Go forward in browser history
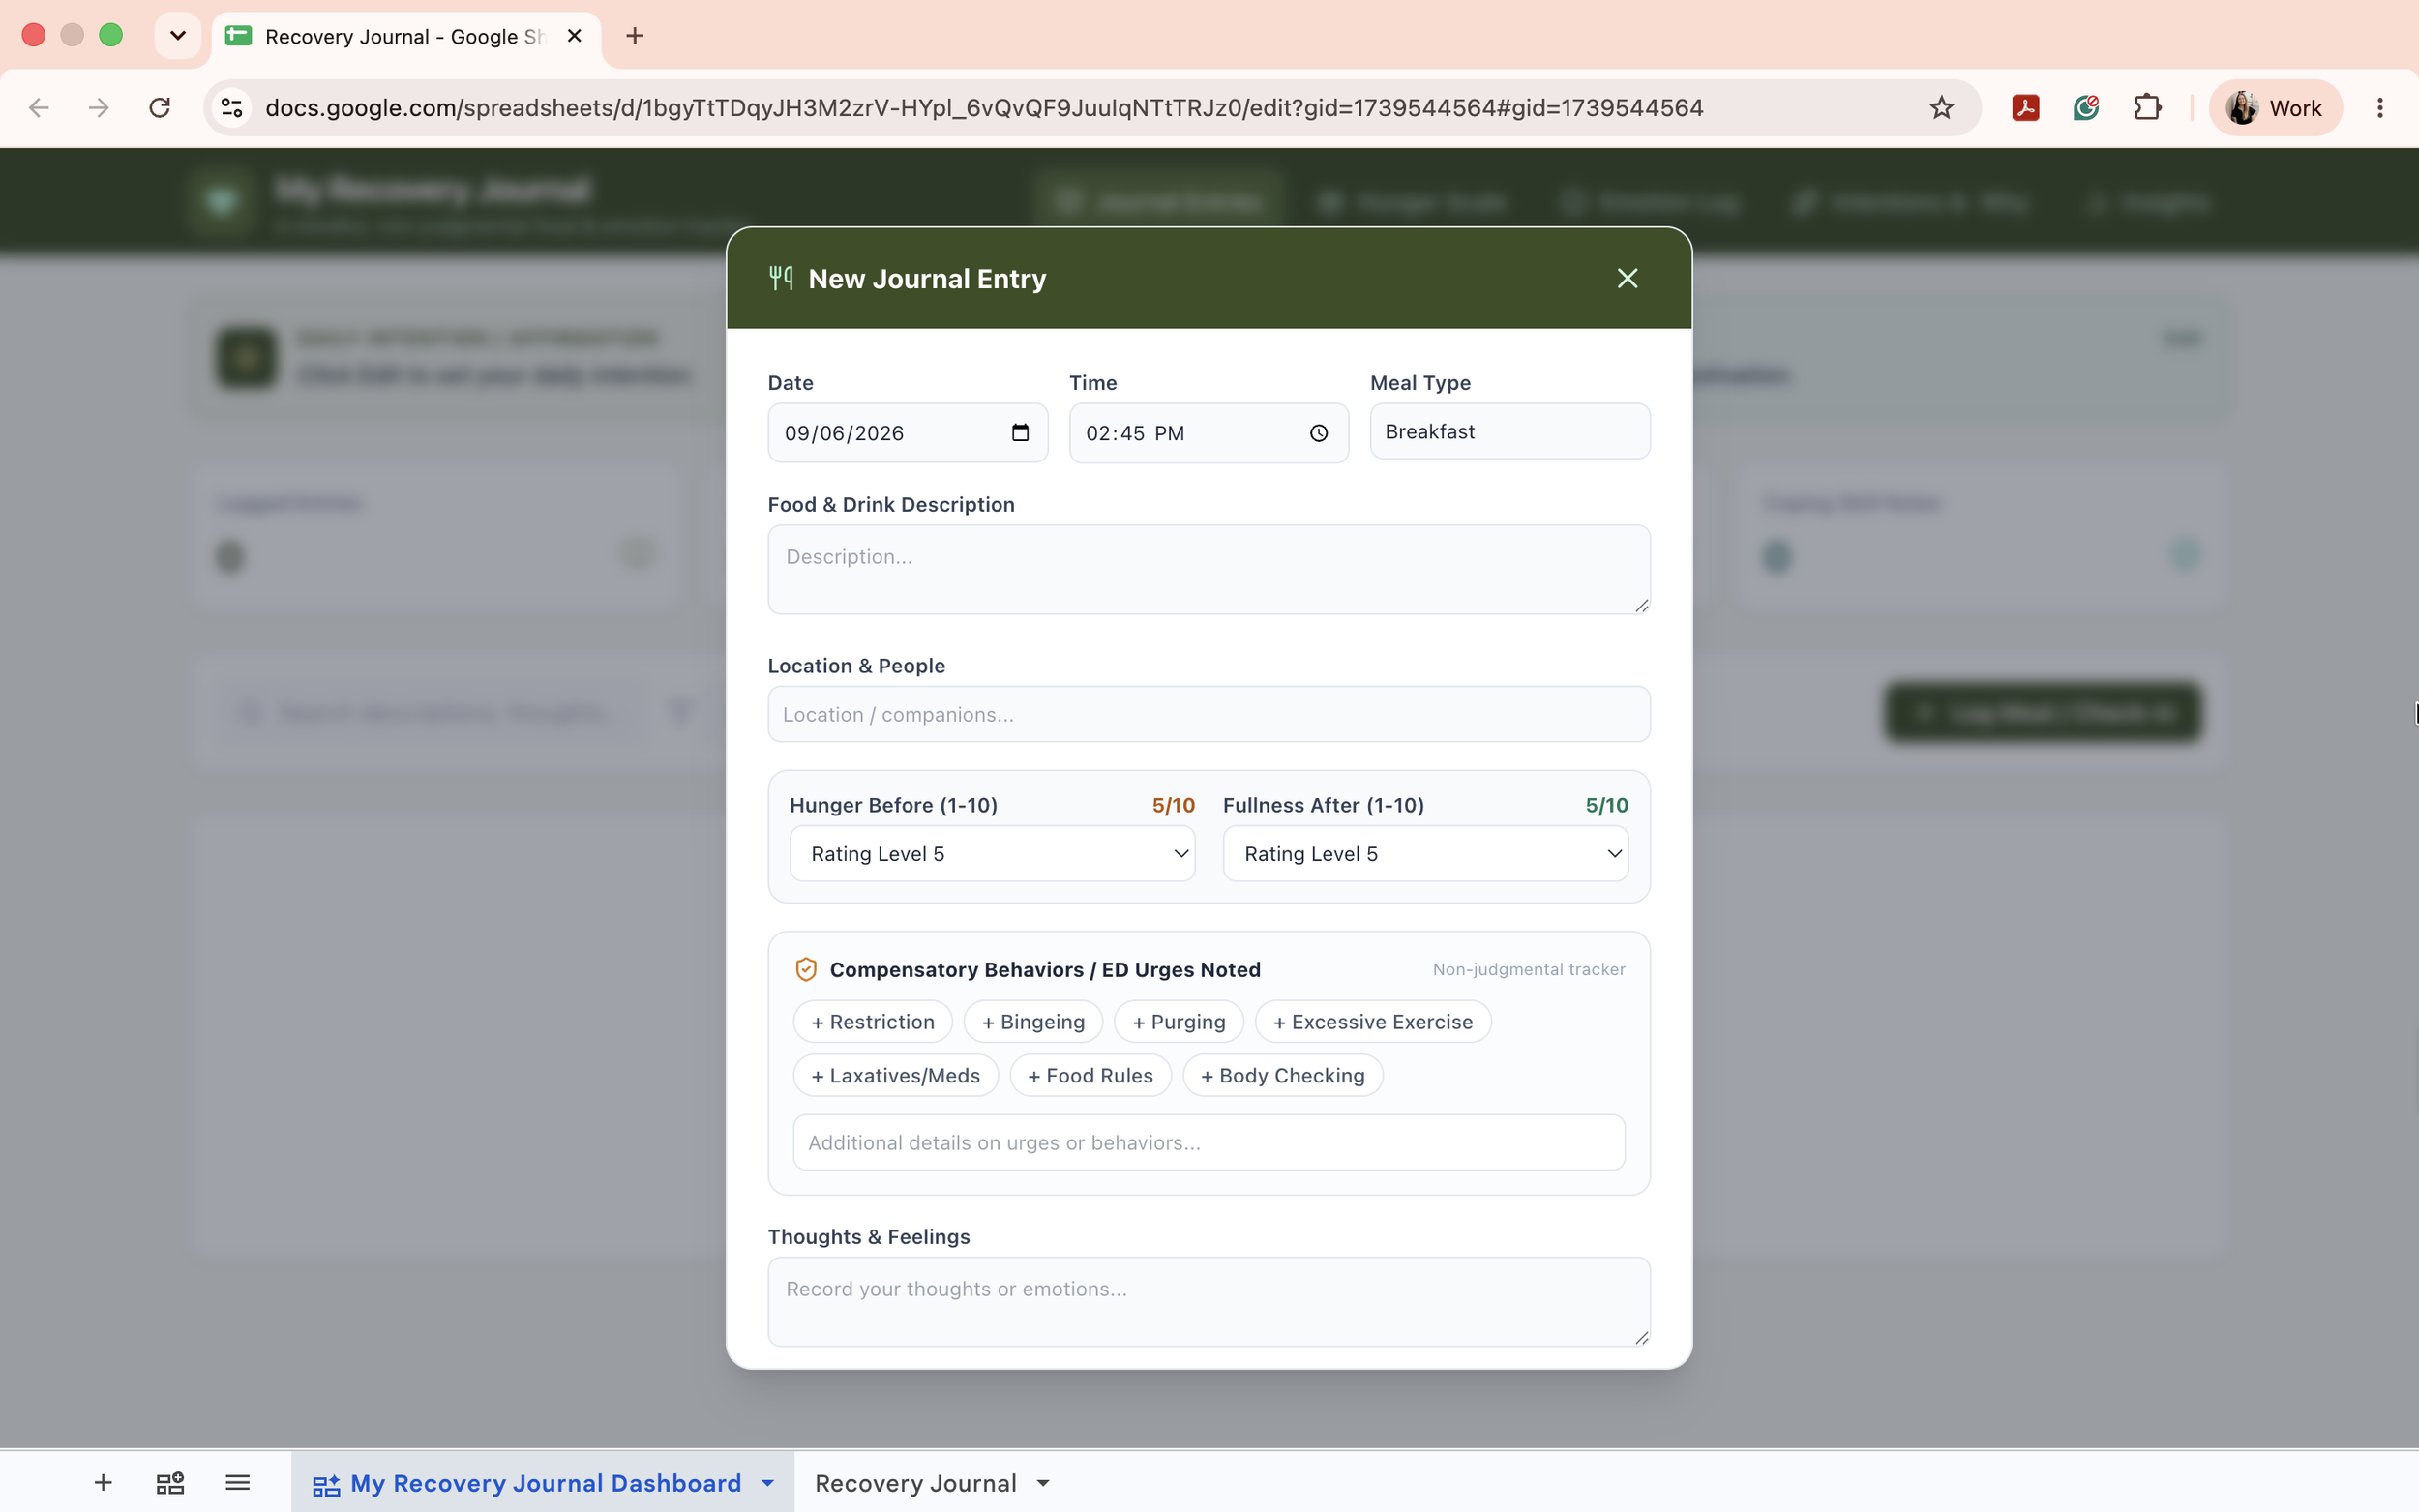This screenshot has height=1512, width=2419. tap(99, 108)
